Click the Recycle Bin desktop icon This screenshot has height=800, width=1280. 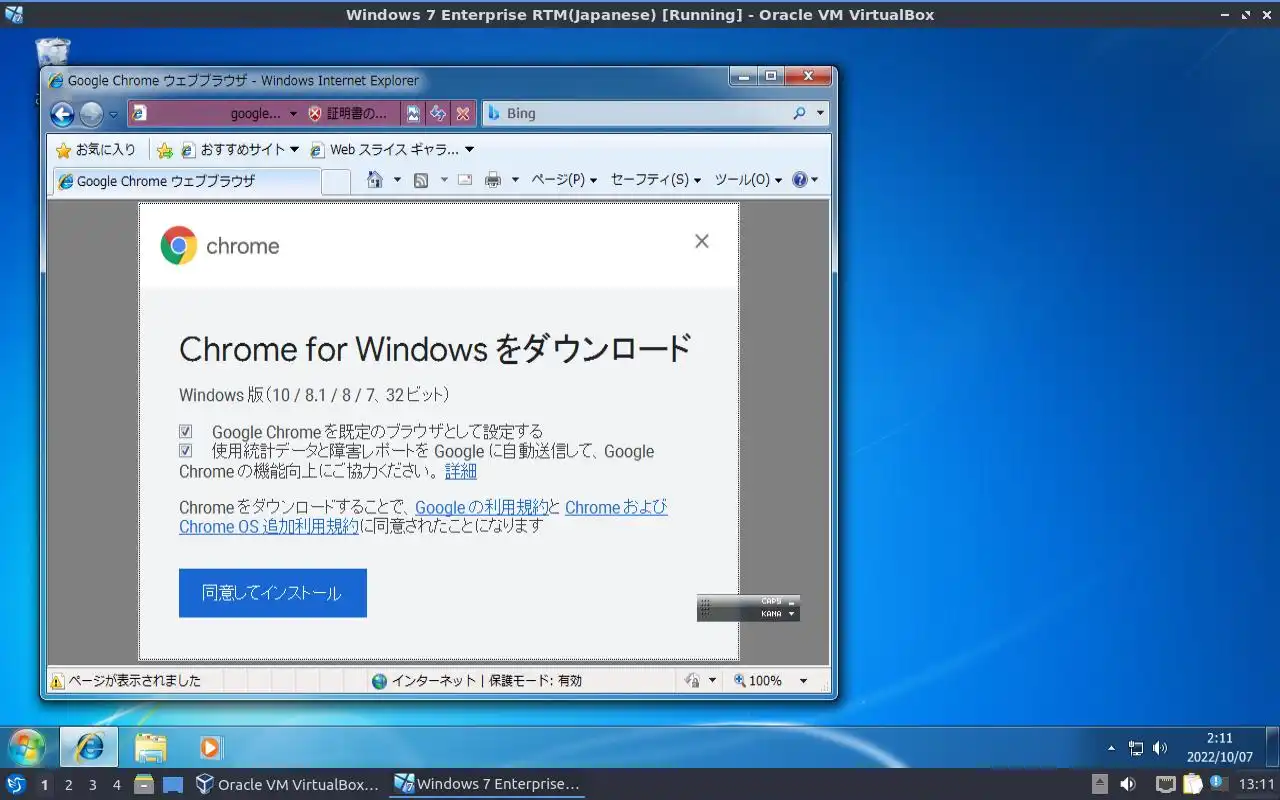click(x=52, y=54)
